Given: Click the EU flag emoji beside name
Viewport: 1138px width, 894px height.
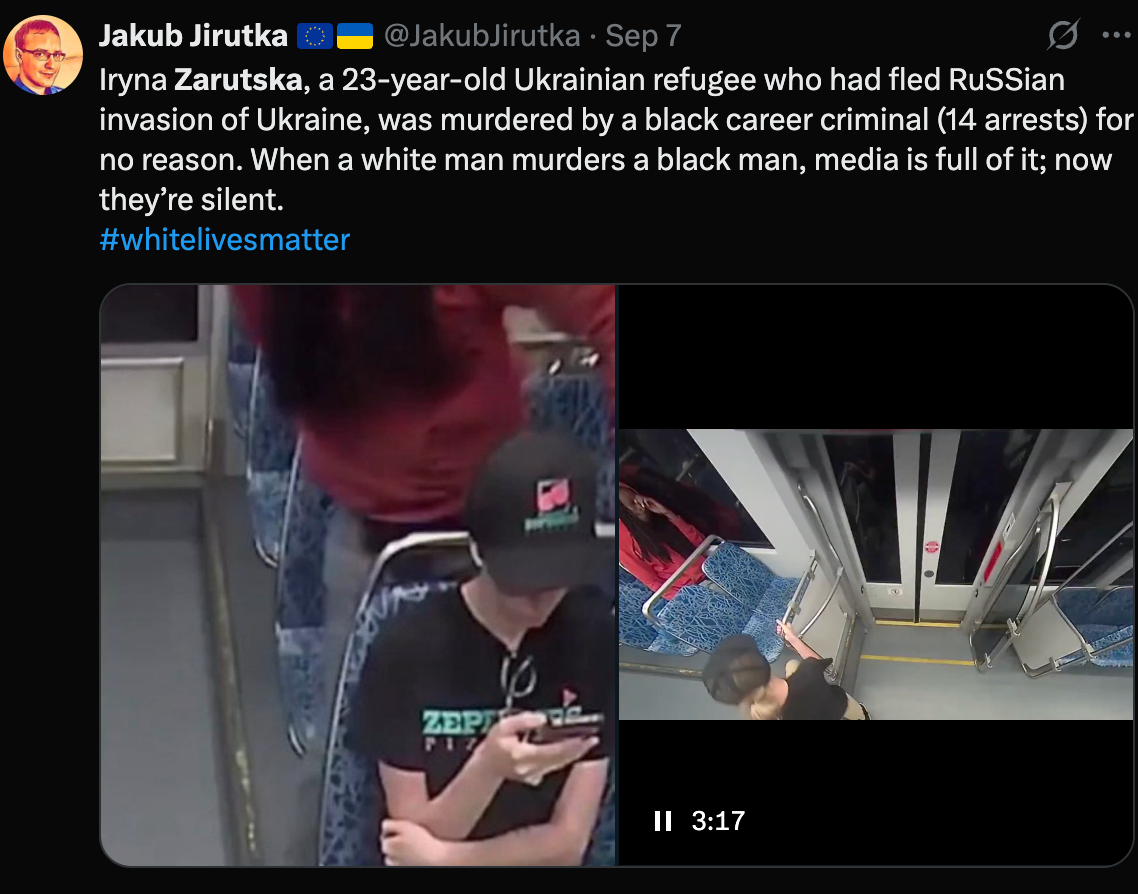Looking at the screenshot, I should tap(315, 36).
